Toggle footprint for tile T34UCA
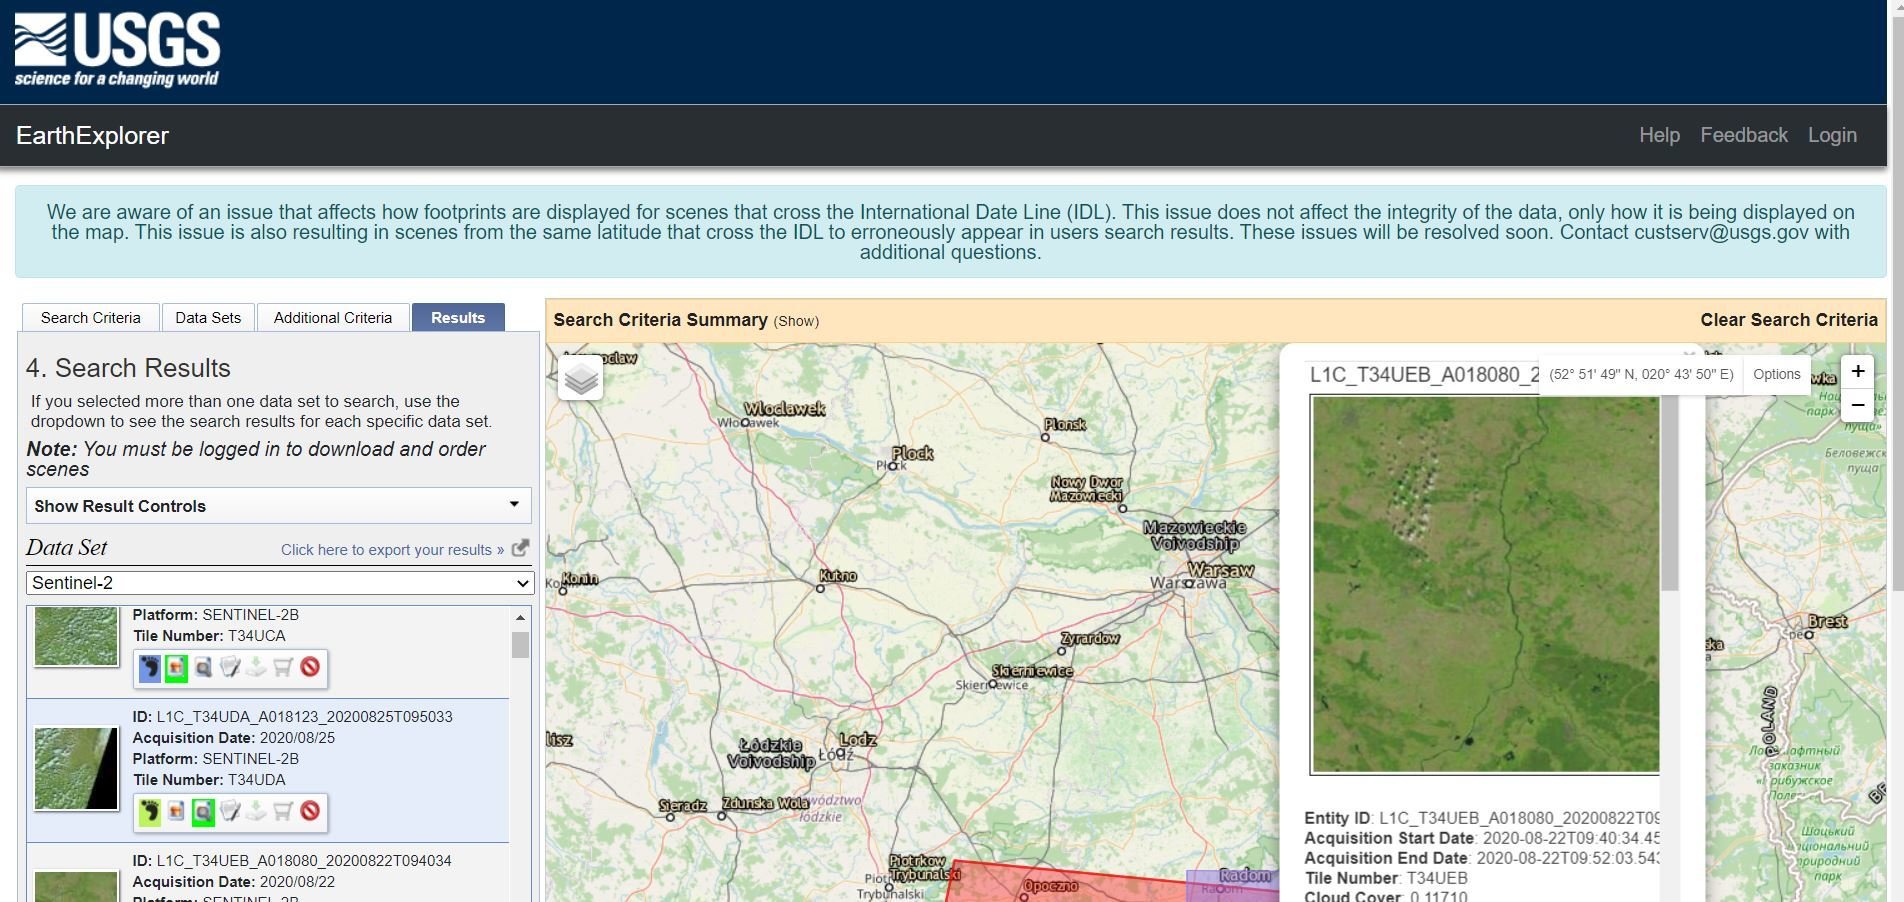Image resolution: width=1904 pixels, height=902 pixels. (x=150, y=667)
